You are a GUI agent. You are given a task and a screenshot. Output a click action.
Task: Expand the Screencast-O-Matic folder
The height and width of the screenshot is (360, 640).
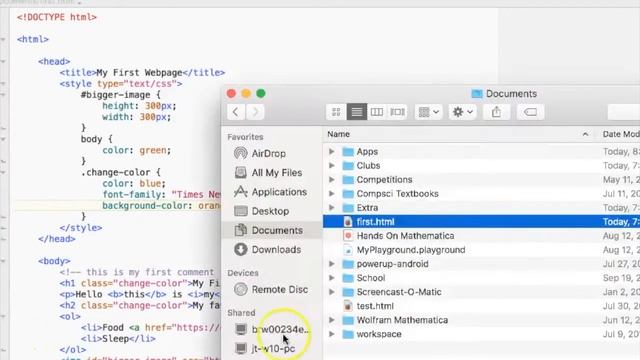coord(331,292)
